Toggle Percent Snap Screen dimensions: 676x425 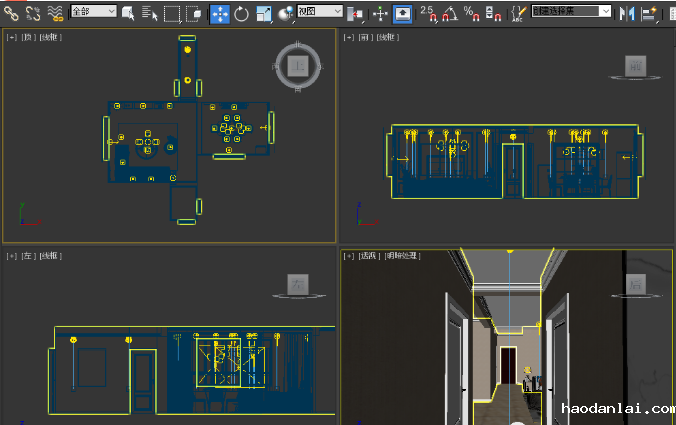(x=472, y=13)
